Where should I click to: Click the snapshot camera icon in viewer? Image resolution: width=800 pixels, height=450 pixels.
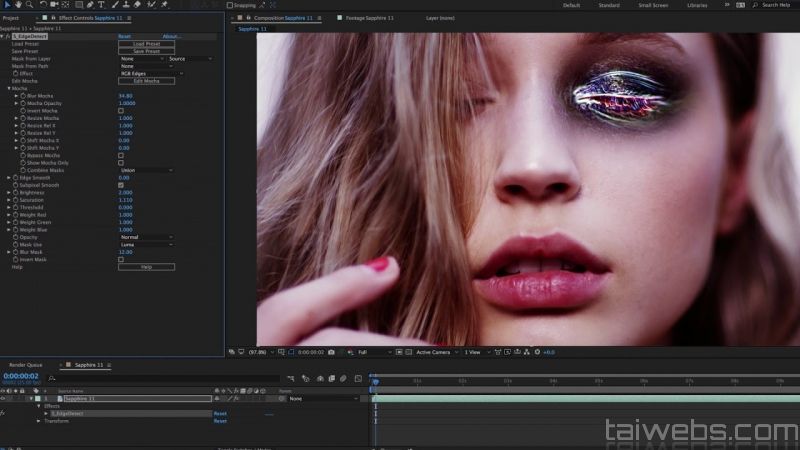[331, 352]
